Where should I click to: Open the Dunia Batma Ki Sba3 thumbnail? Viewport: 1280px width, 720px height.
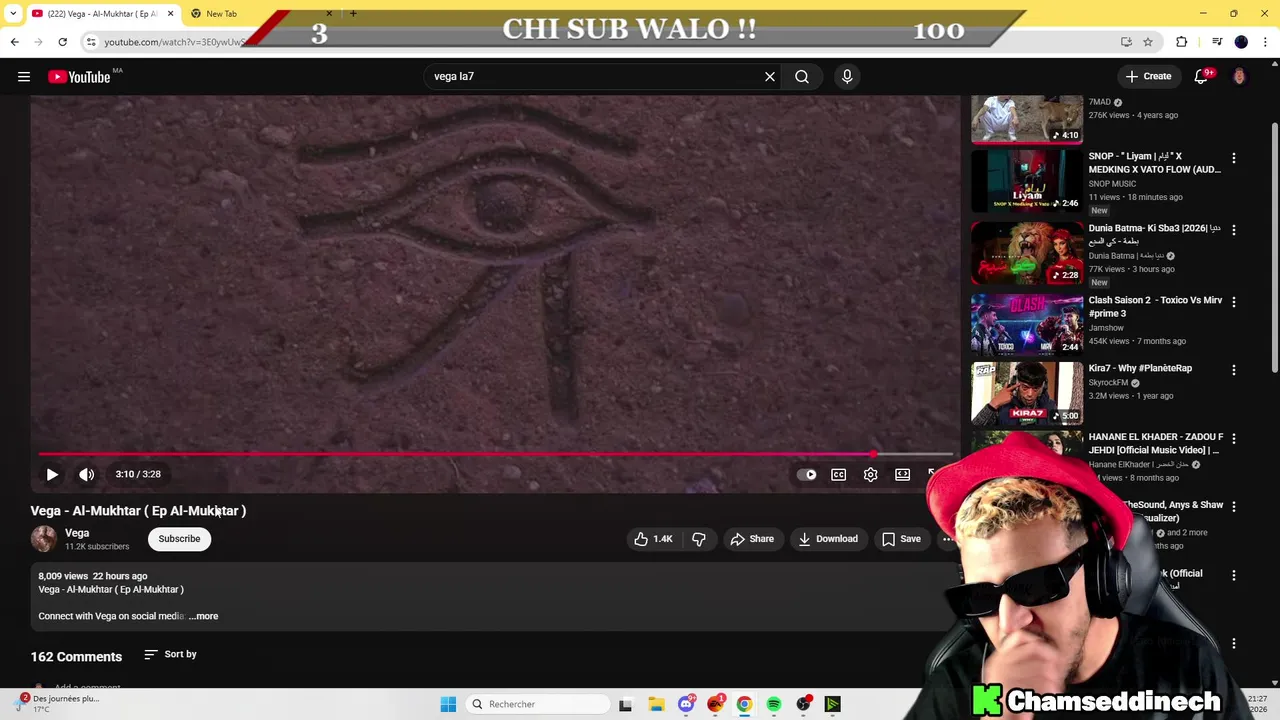click(x=1027, y=252)
